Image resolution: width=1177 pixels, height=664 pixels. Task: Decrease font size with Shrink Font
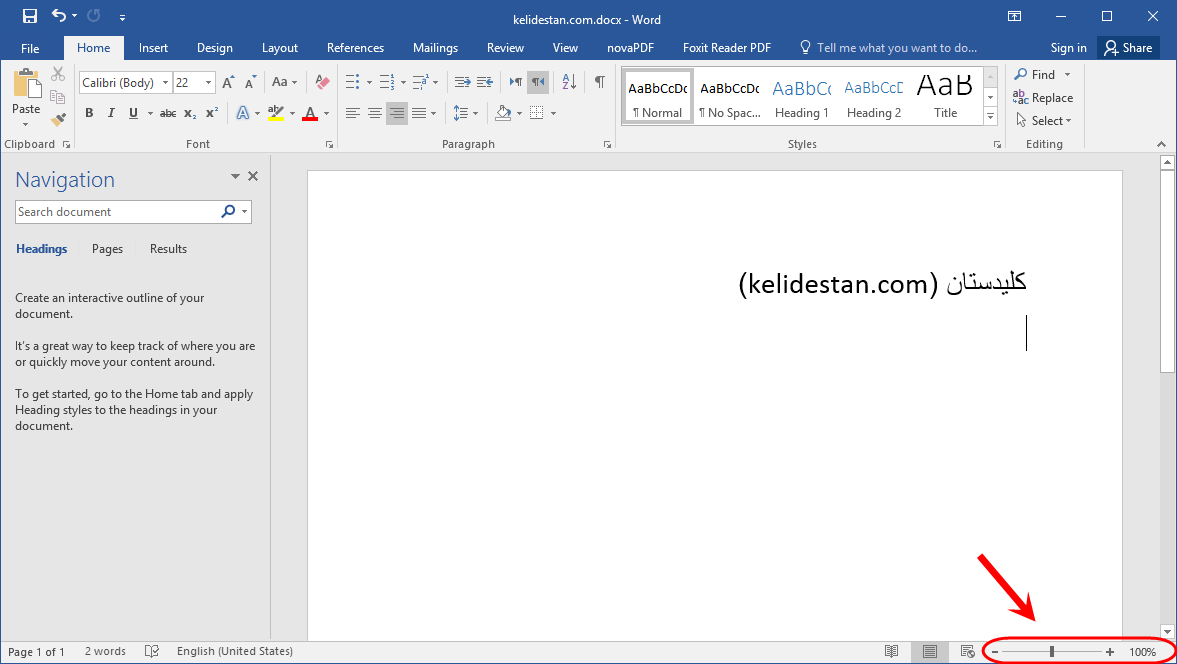click(x=250, y=83)
